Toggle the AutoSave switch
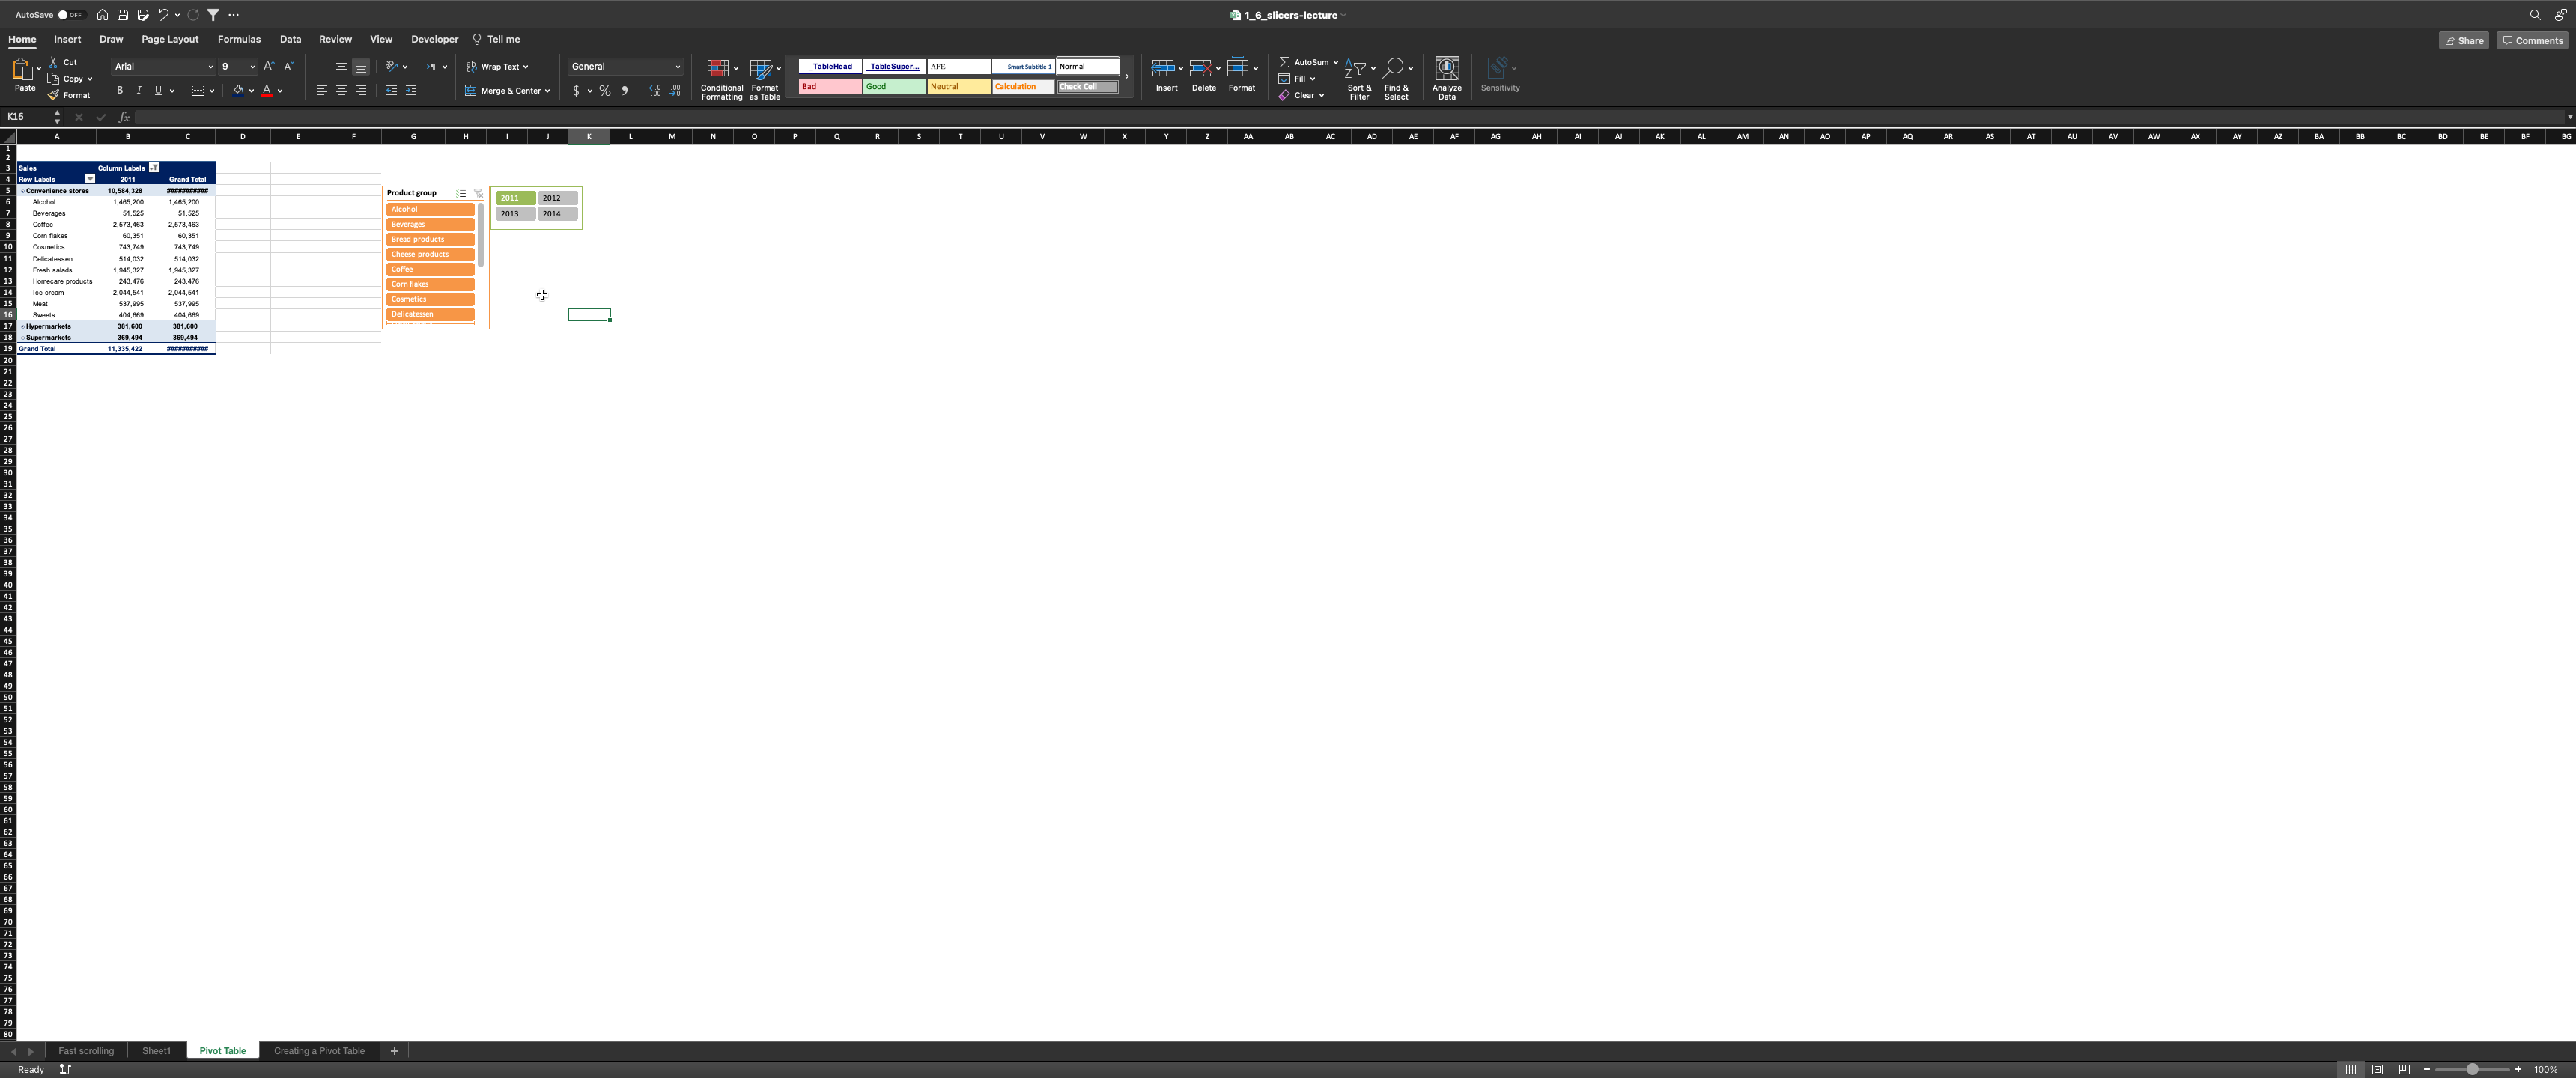This screenshot has height=1078, width=2576. coord(70,15)
